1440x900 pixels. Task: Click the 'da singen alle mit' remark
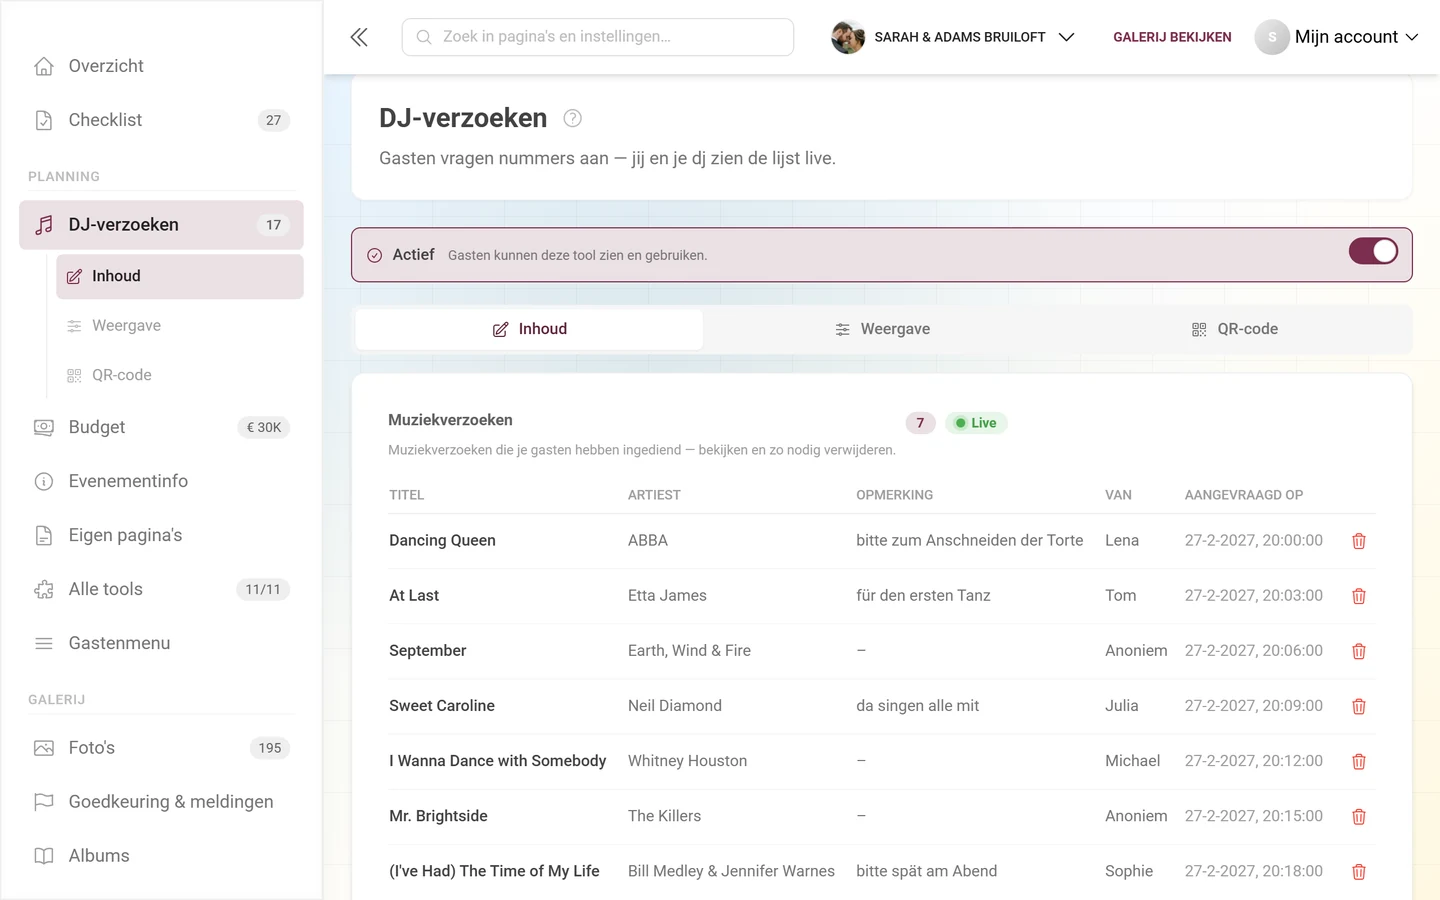click(x=917, y=705)
